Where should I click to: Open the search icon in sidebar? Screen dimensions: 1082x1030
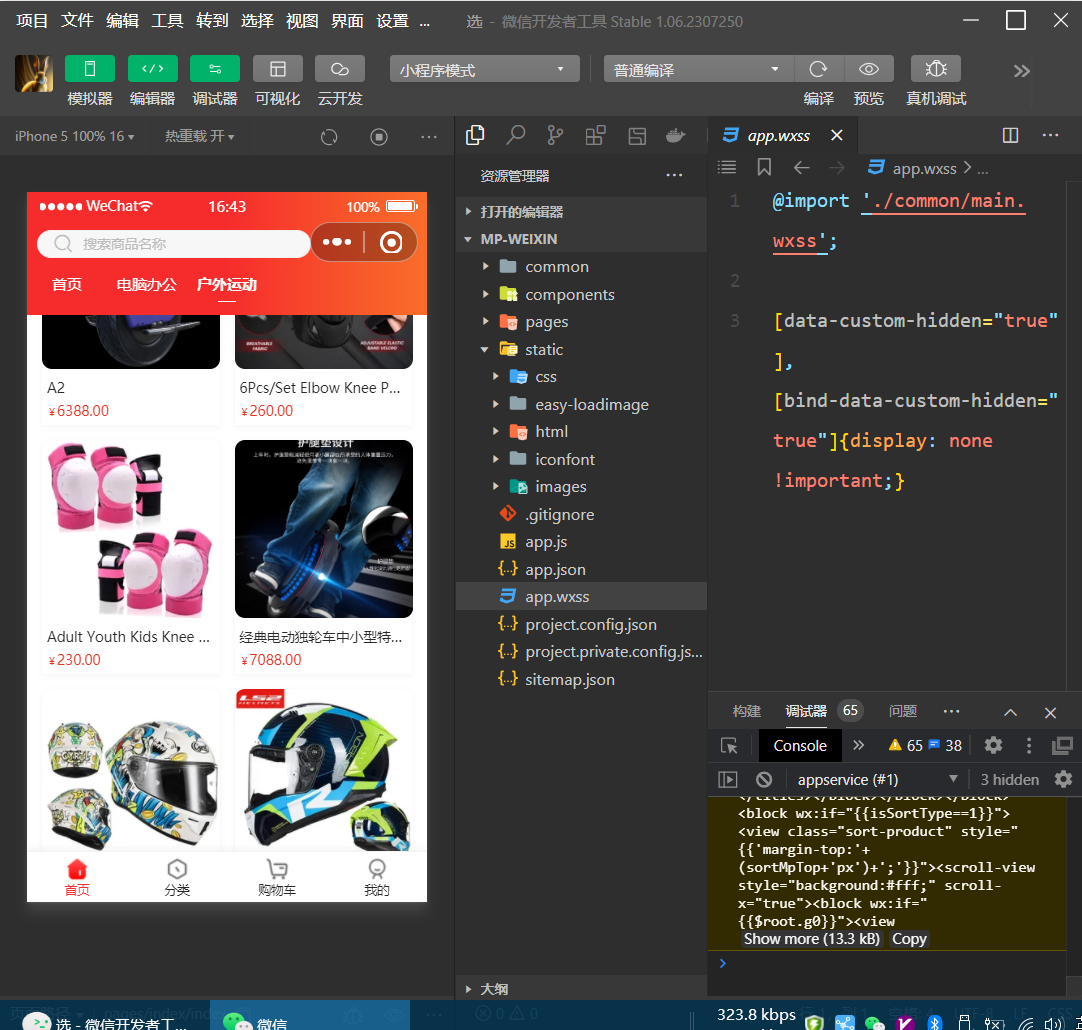[516, 135]
